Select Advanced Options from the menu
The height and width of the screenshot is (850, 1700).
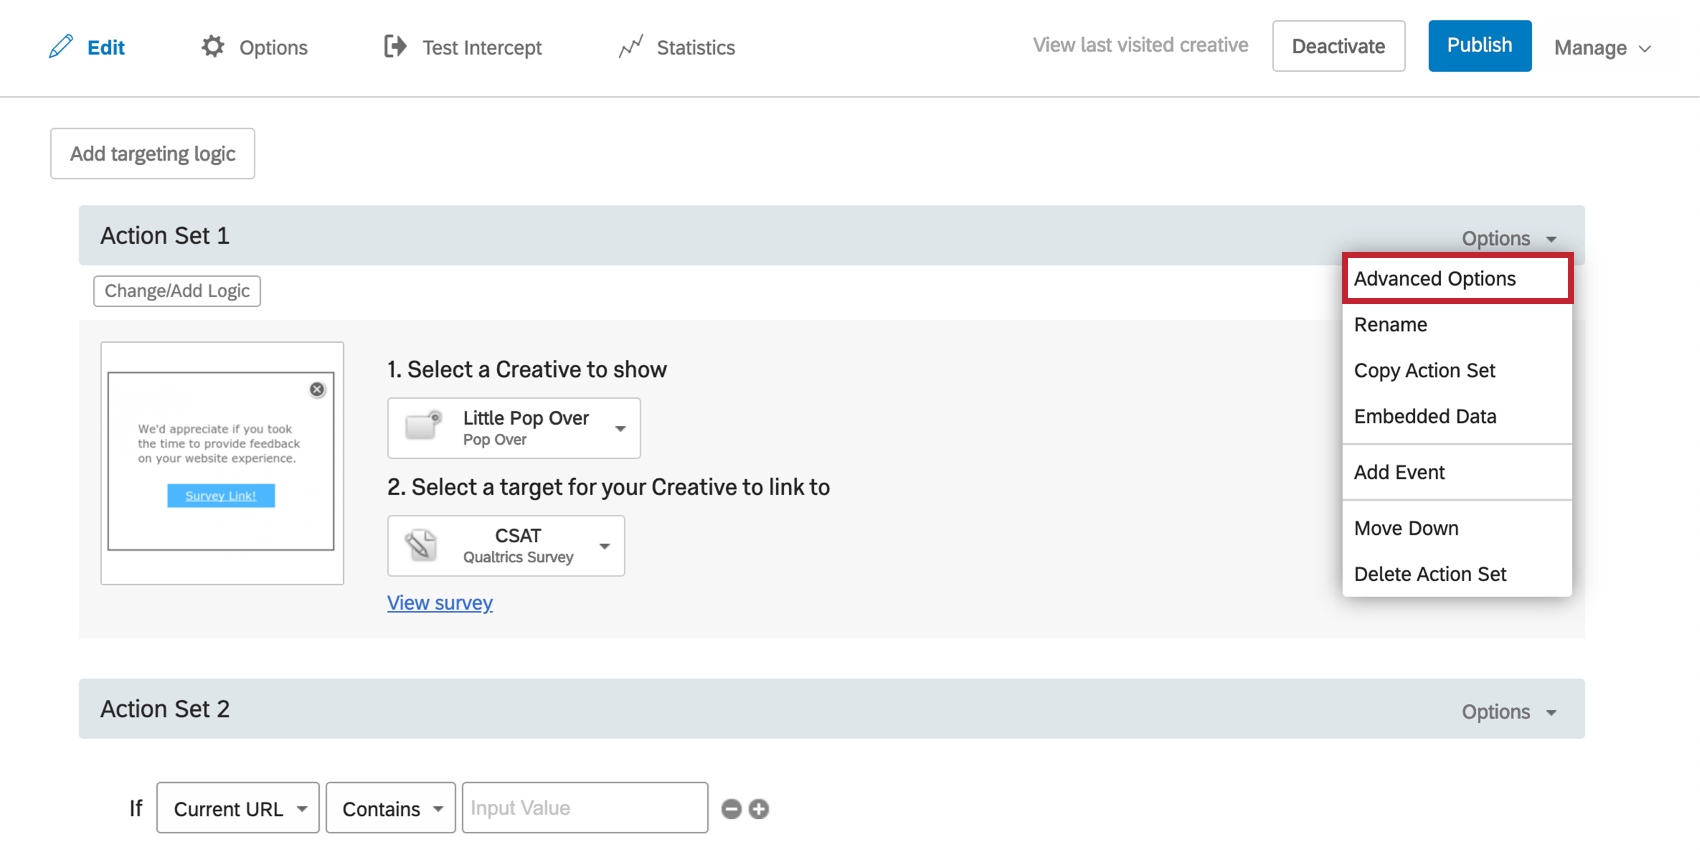[1435, 279]
